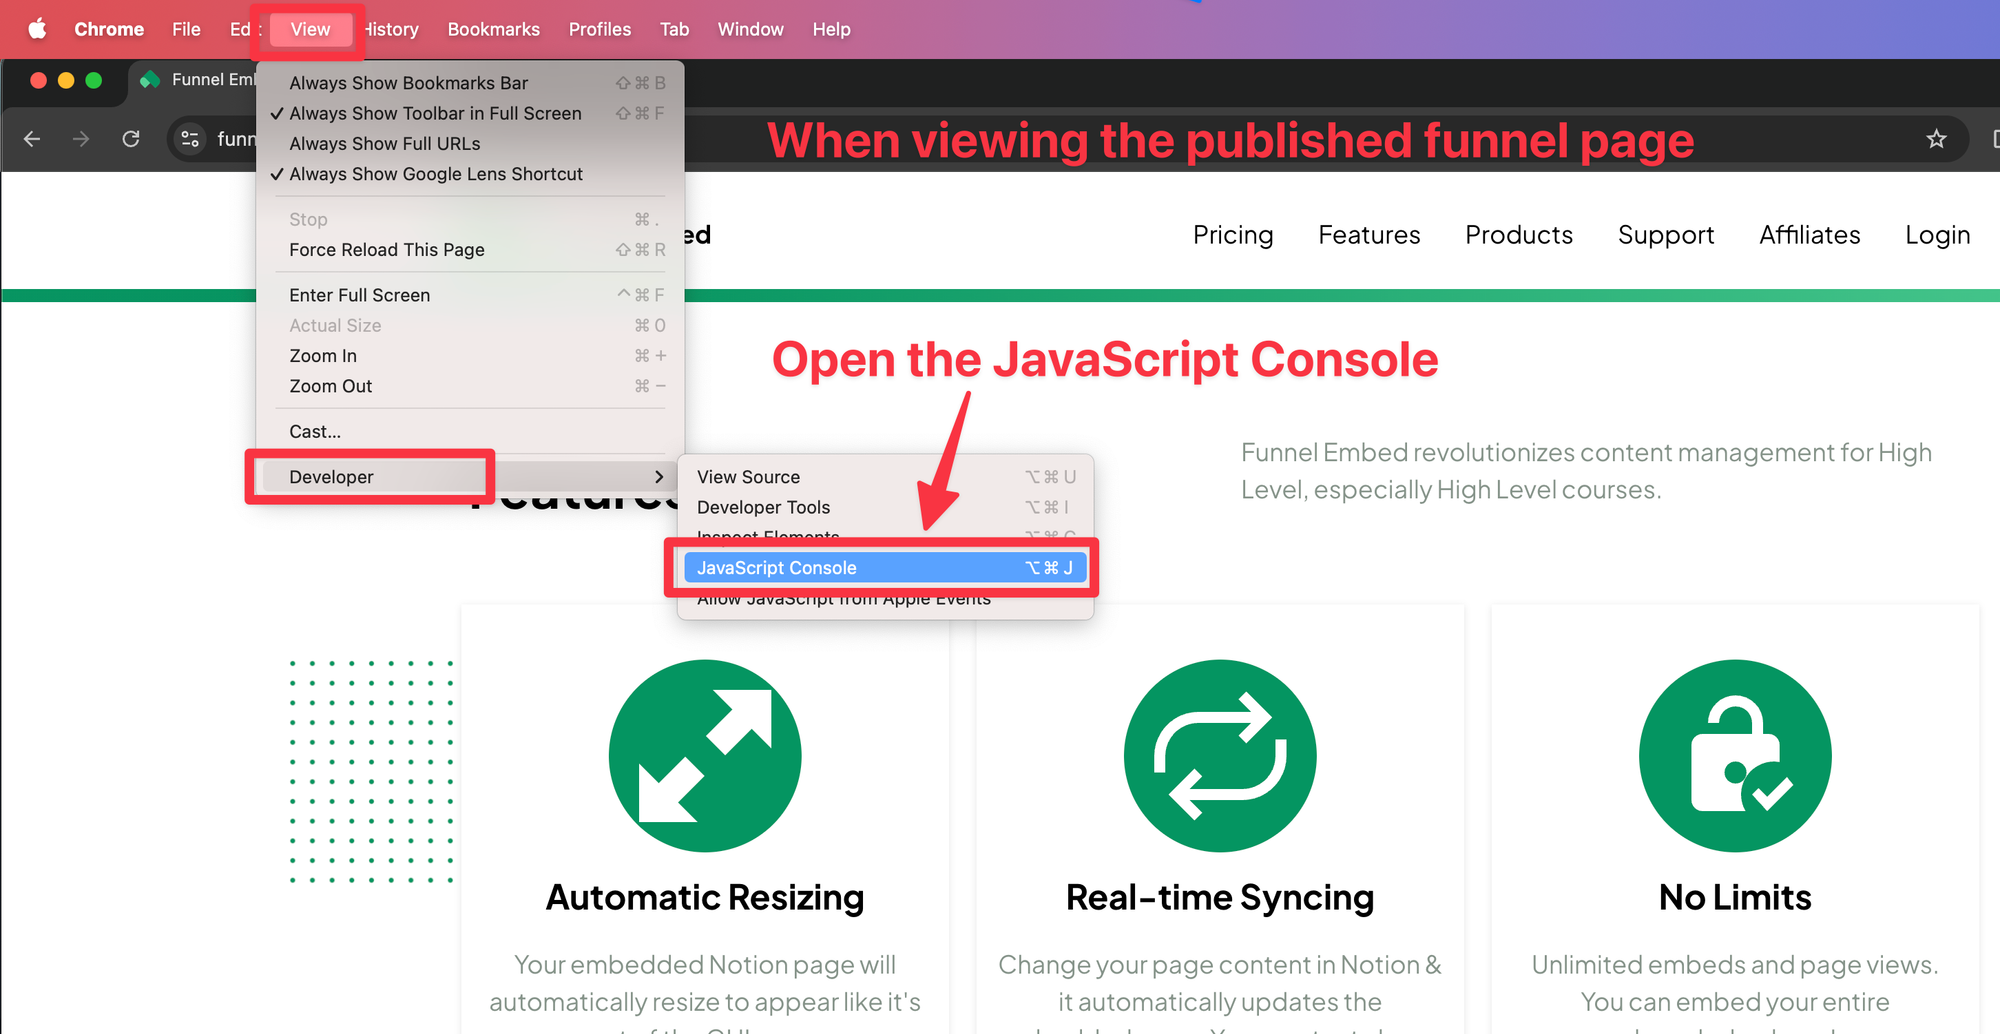Open the Support nav link
The height and width of the screenshot is (1034, 2000).
click(x=1666, y=235)
